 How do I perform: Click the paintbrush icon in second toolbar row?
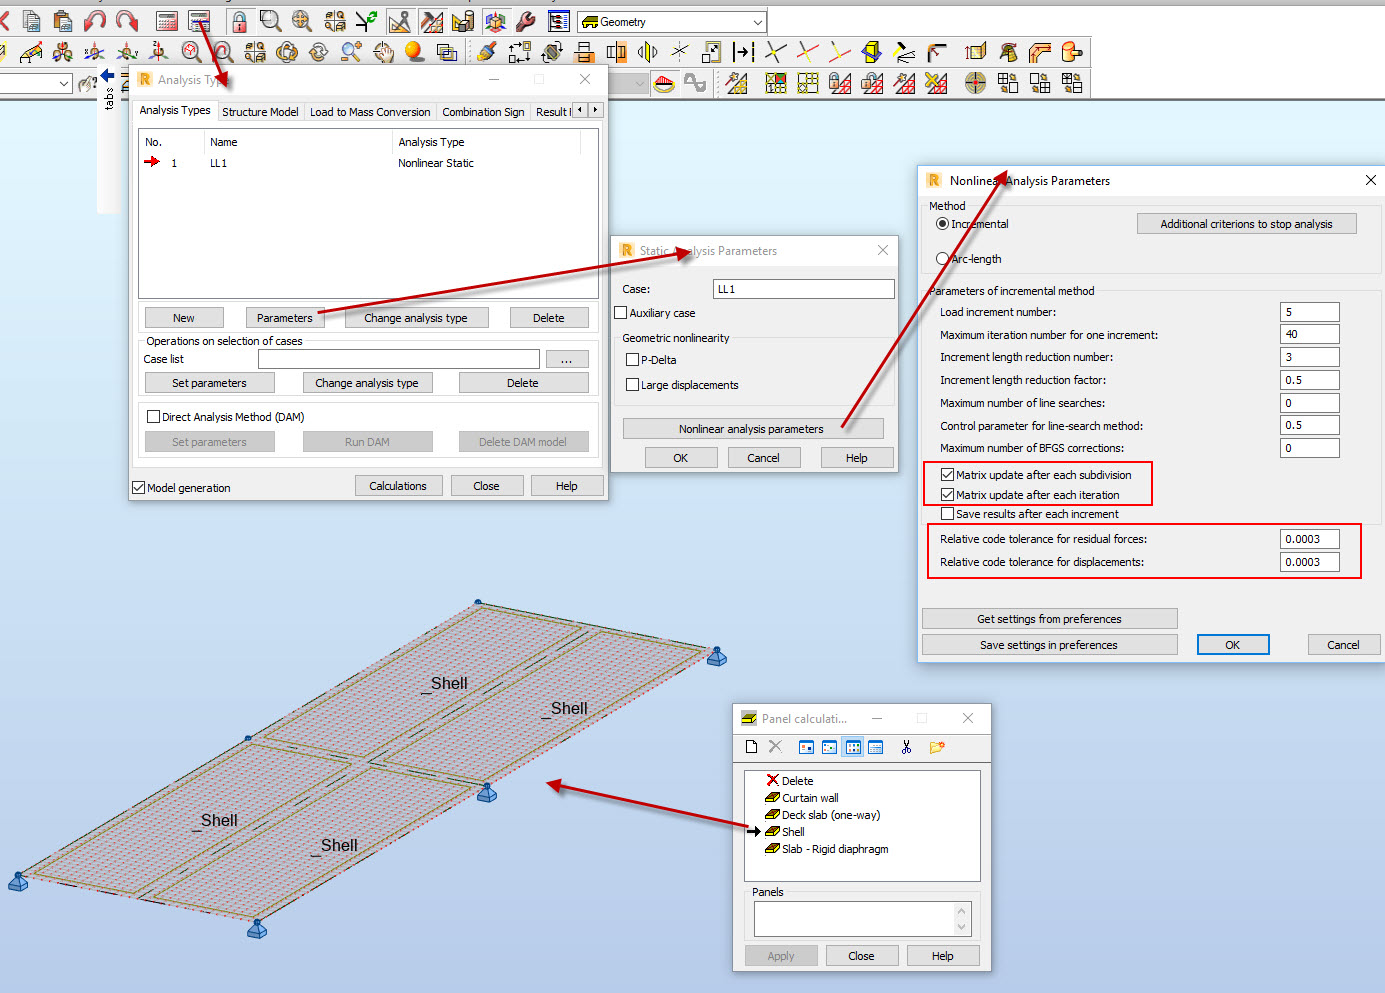487,52
